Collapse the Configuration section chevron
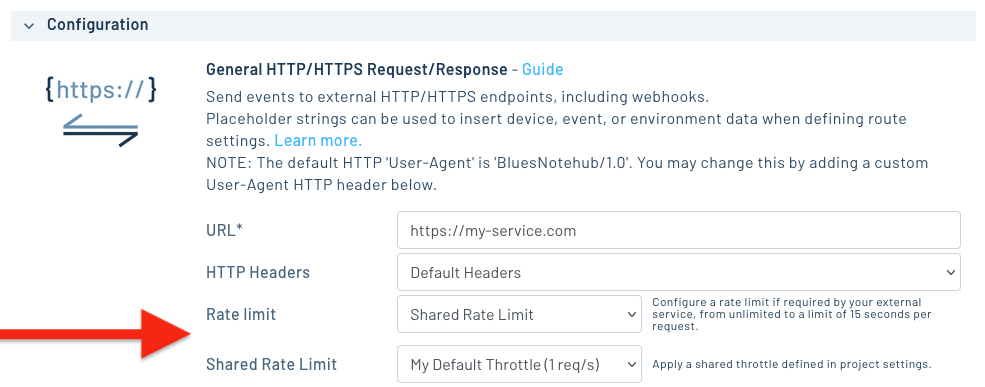This screenshot has width=985, height=387. point(28,26)
